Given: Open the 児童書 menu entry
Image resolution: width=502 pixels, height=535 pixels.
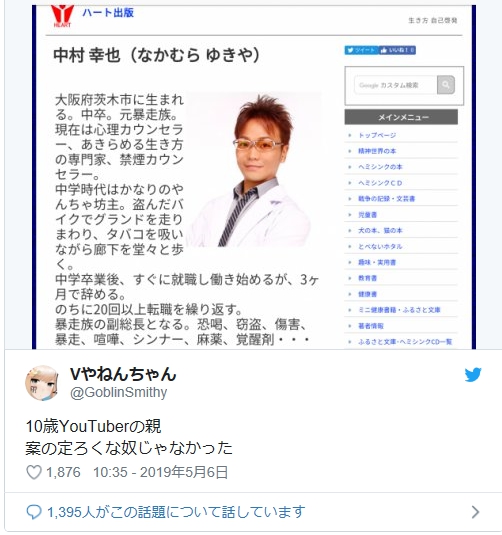Looking at the screenshot, I should 367,215.
